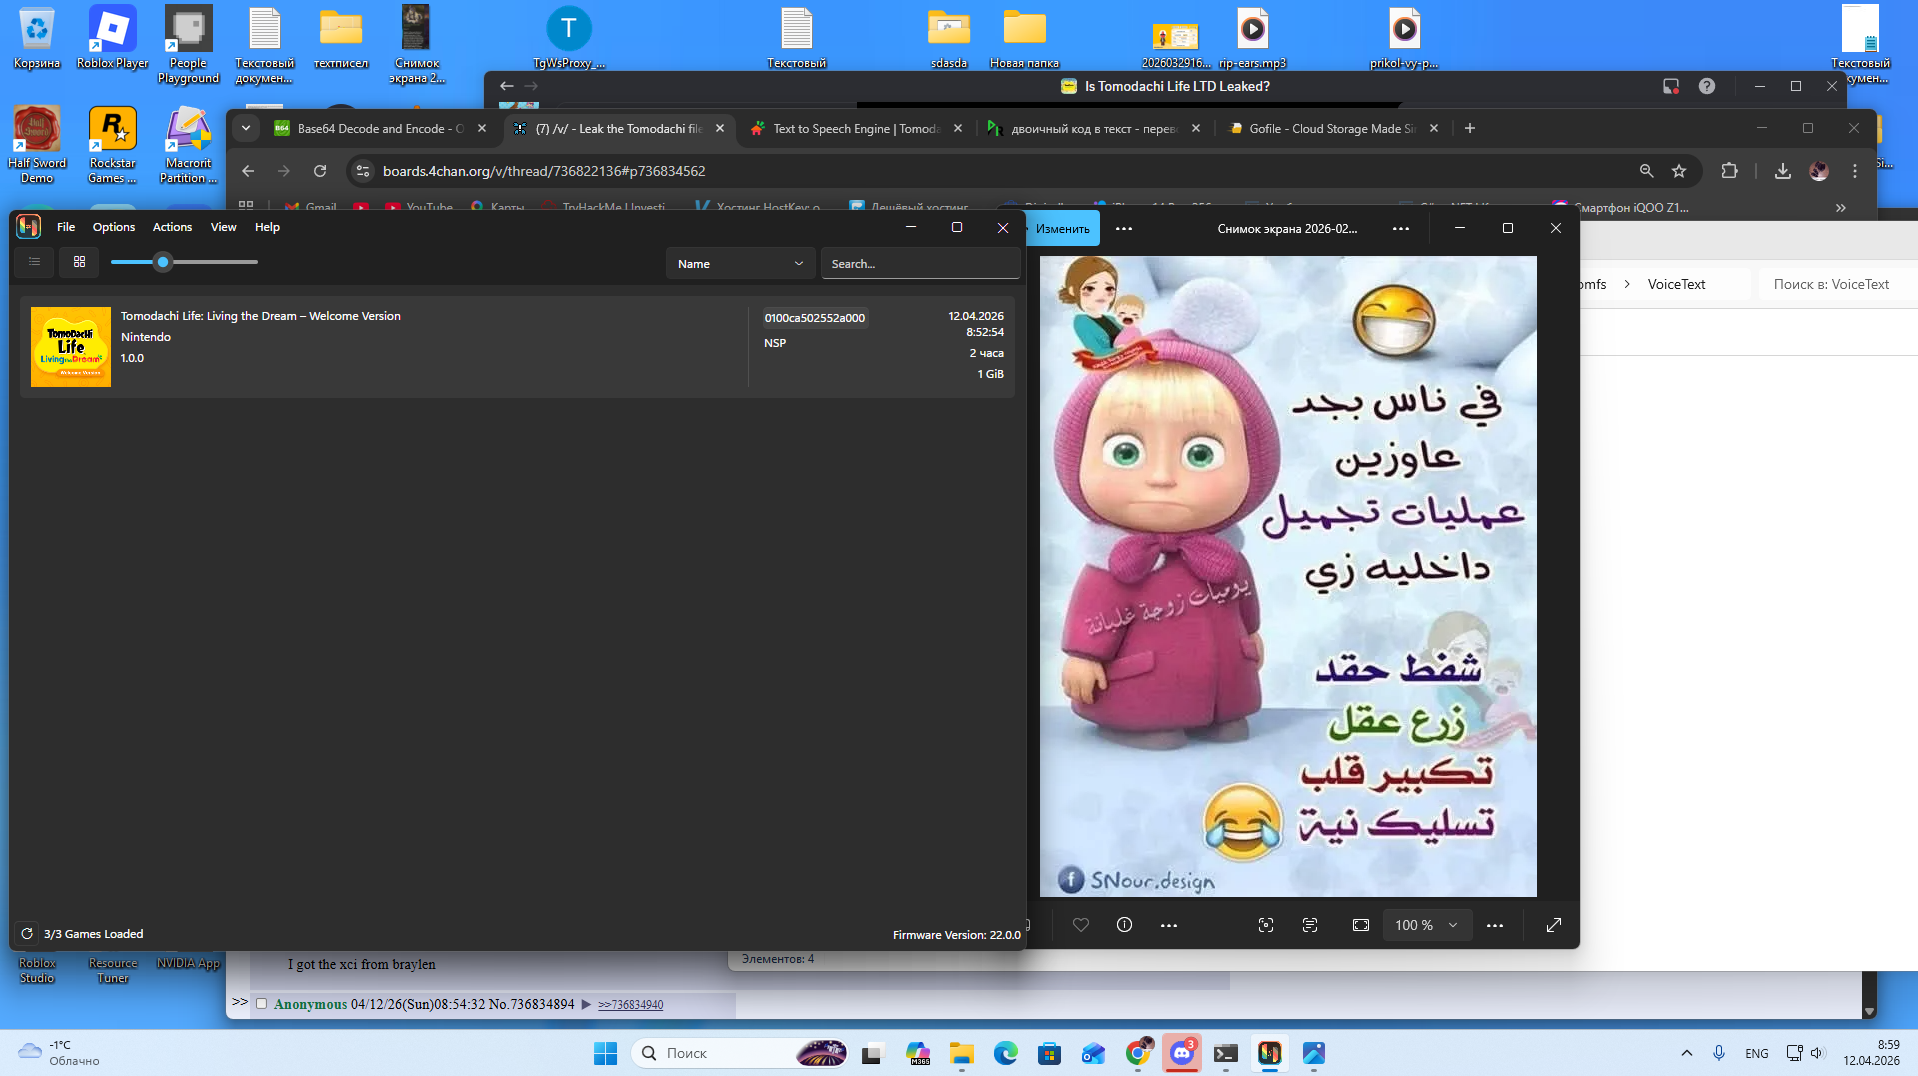Show hidden bookmarks overflow chevron
1918x1076 pixels.
(x=1841, y=208)
